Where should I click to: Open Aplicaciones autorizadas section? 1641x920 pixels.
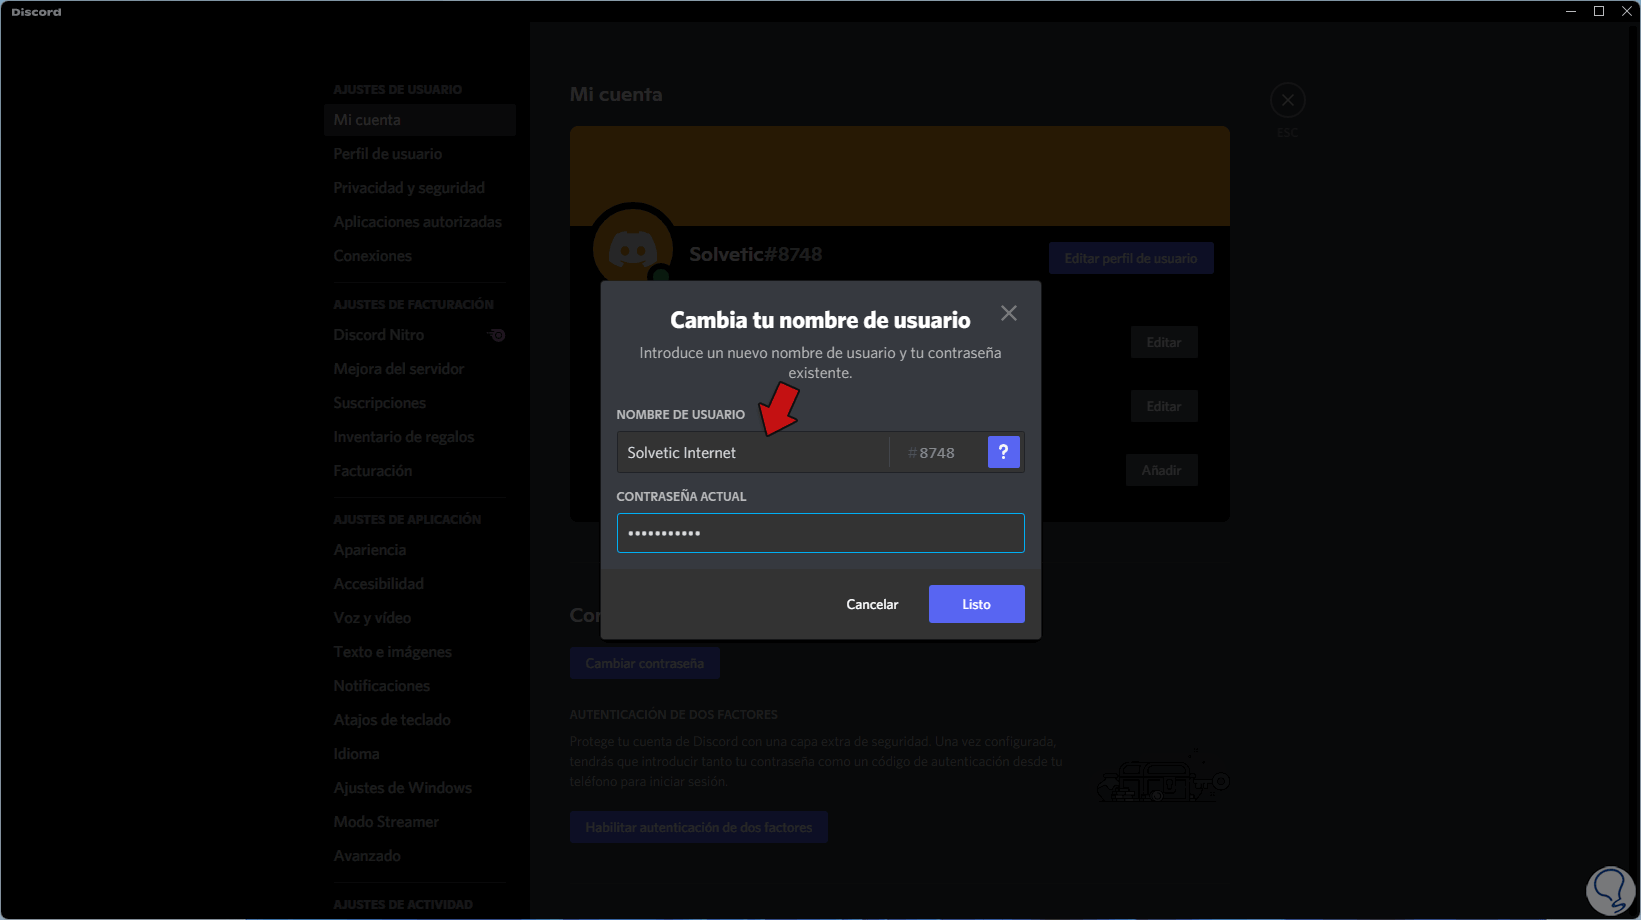pos(420,222)
